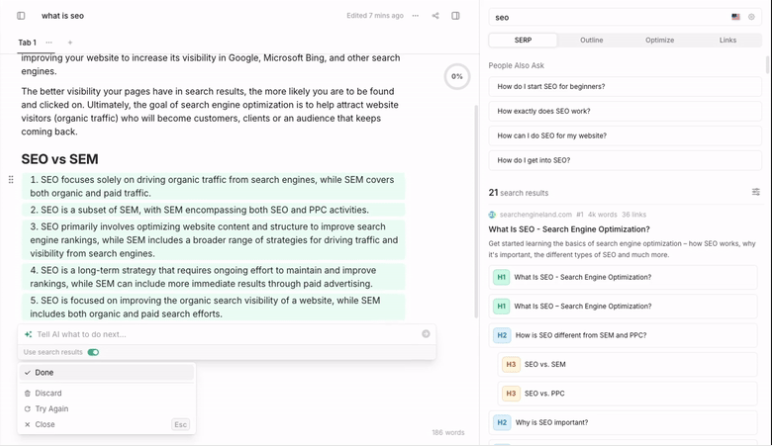The height and width of the screenshot is (447, 772).
Task: Click H3 'SEO vs. PPC' heading item
Action: (x=627, y=393)
